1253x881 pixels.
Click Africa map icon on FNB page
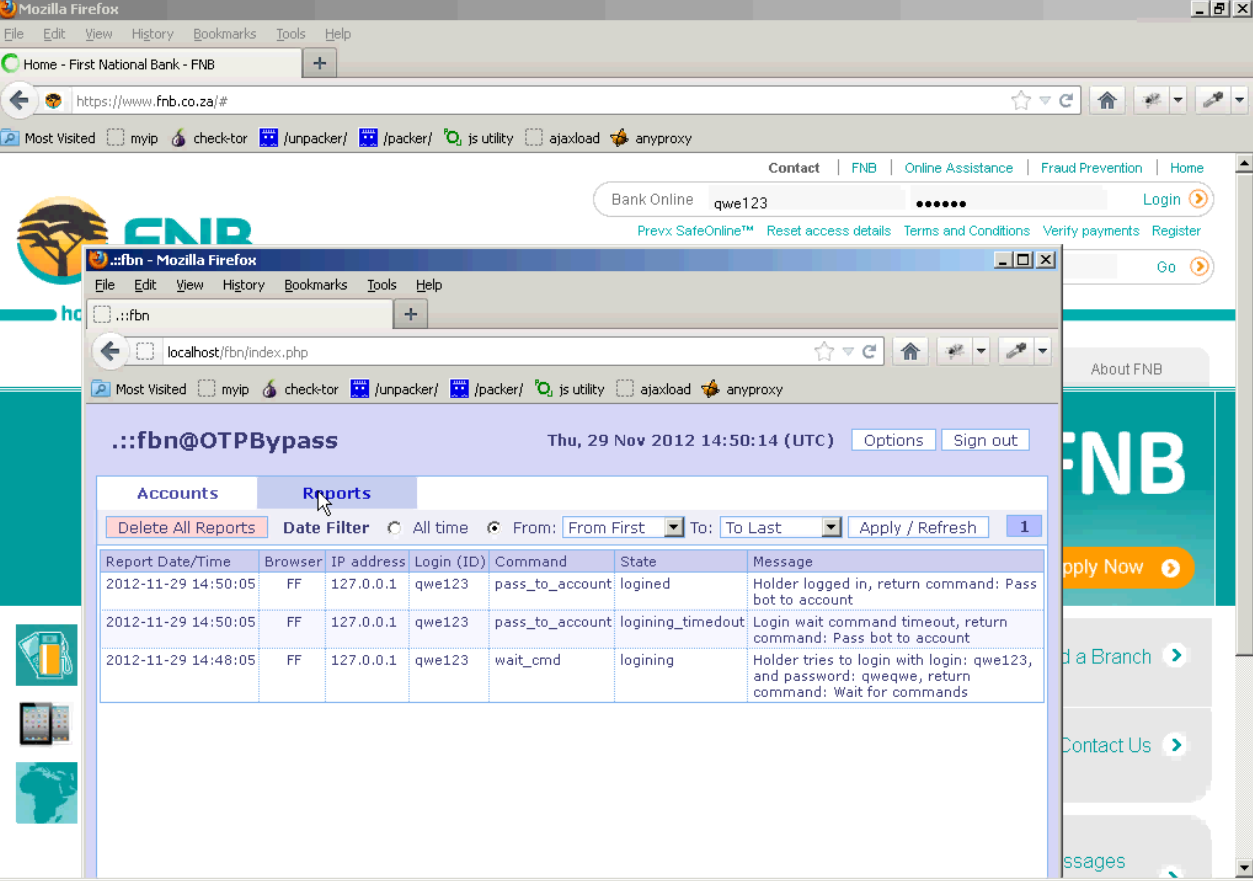pyautogui.click(x=46, y=792)
